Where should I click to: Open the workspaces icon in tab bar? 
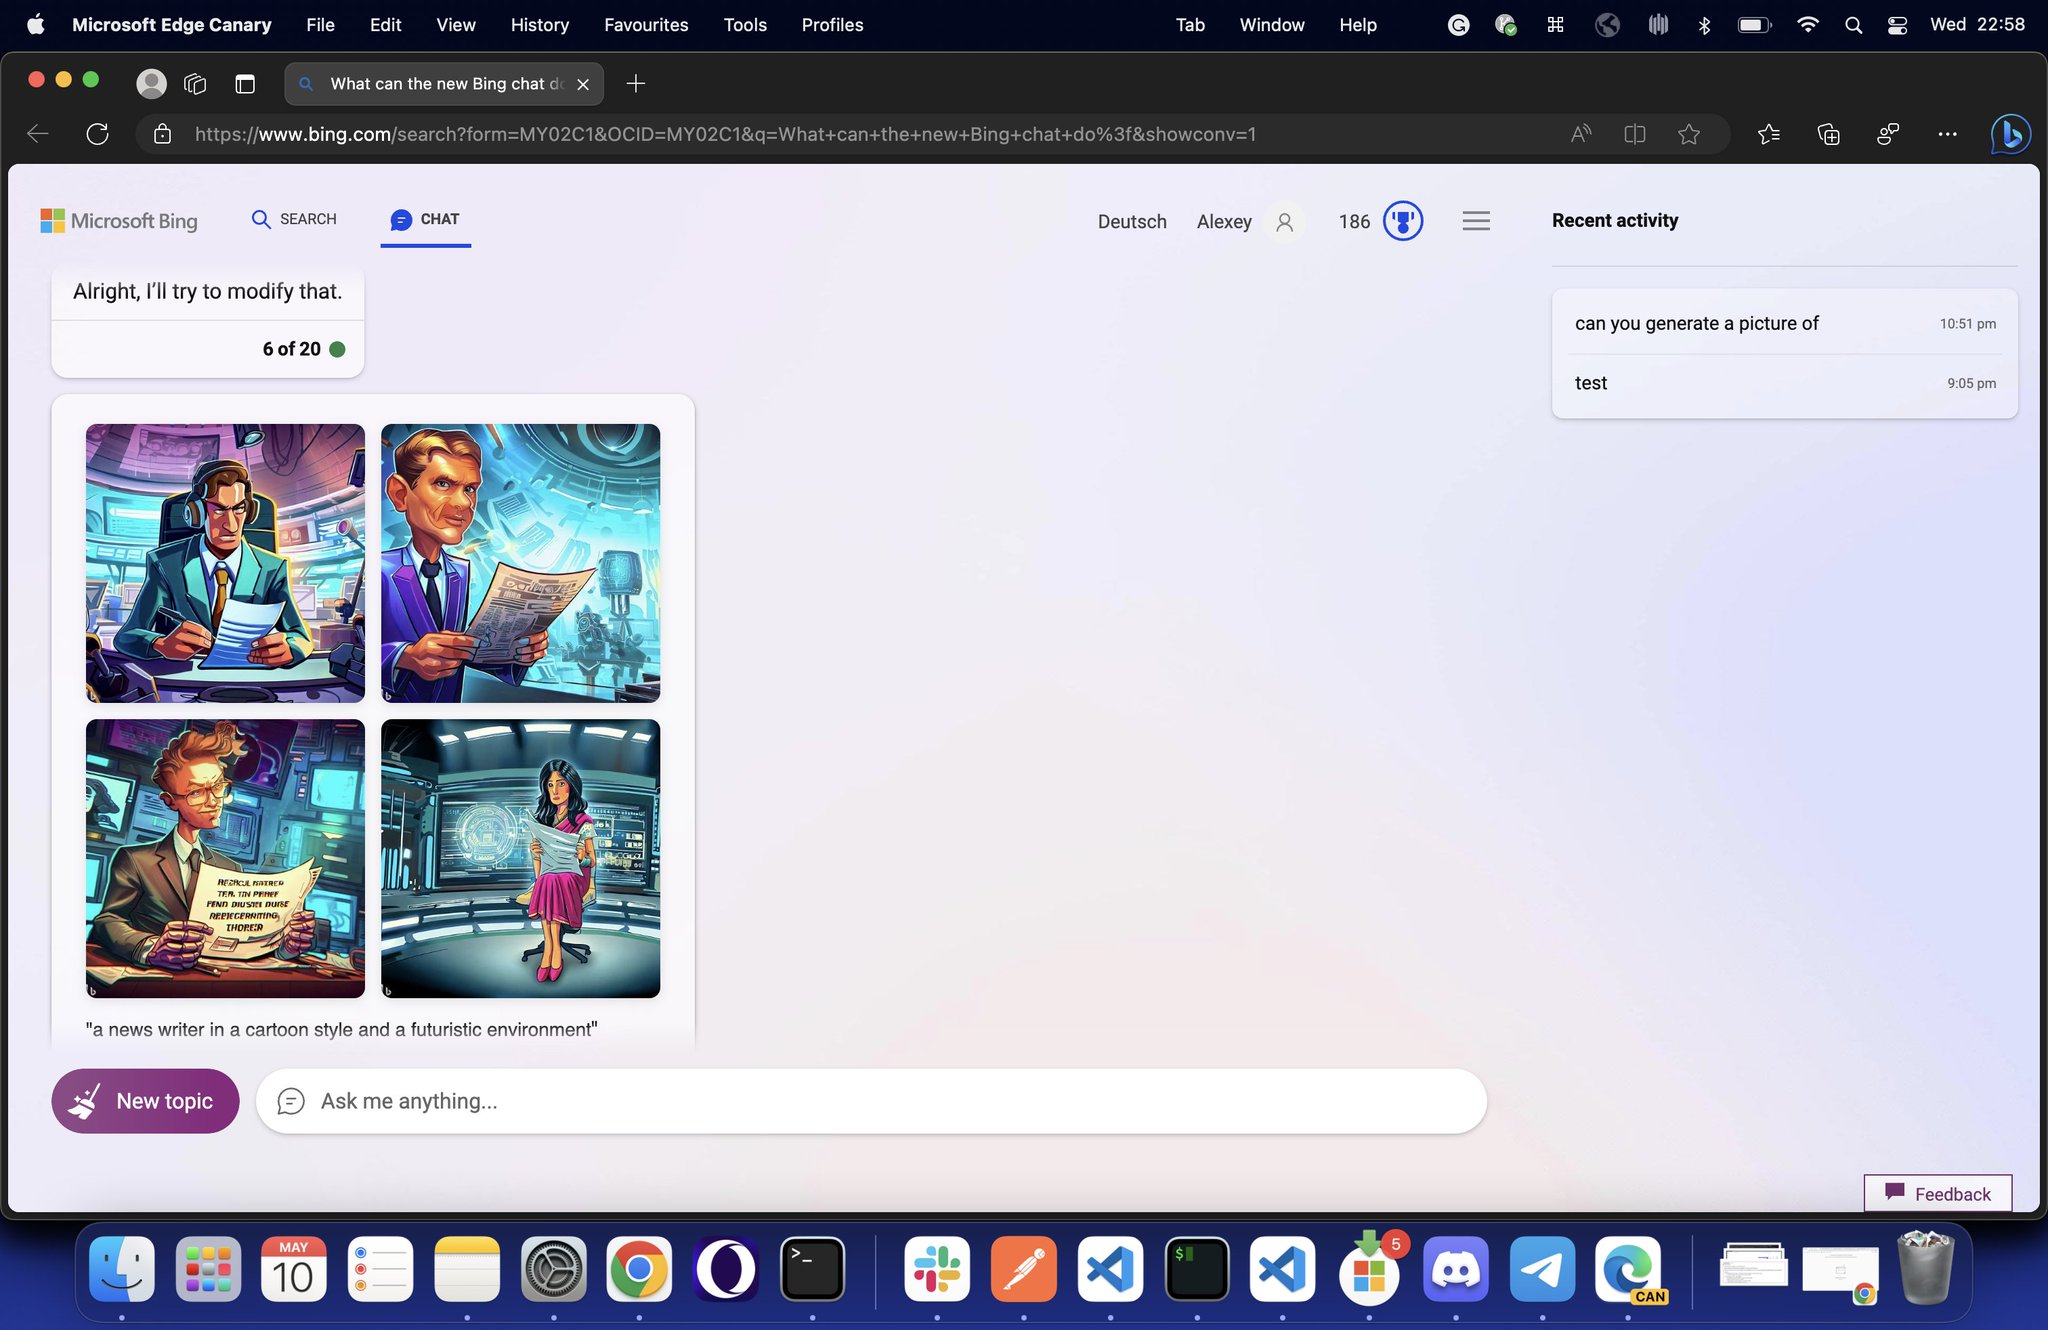point(195,84)
